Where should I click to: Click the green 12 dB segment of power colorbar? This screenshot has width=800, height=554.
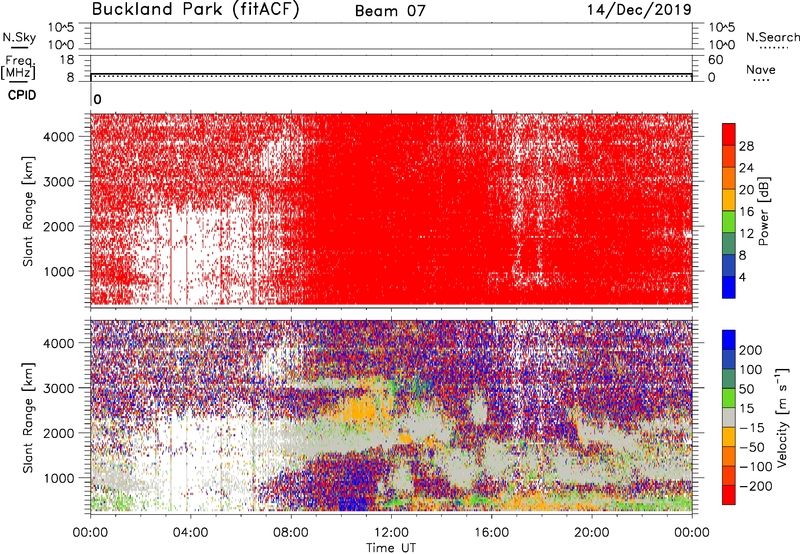729,221
